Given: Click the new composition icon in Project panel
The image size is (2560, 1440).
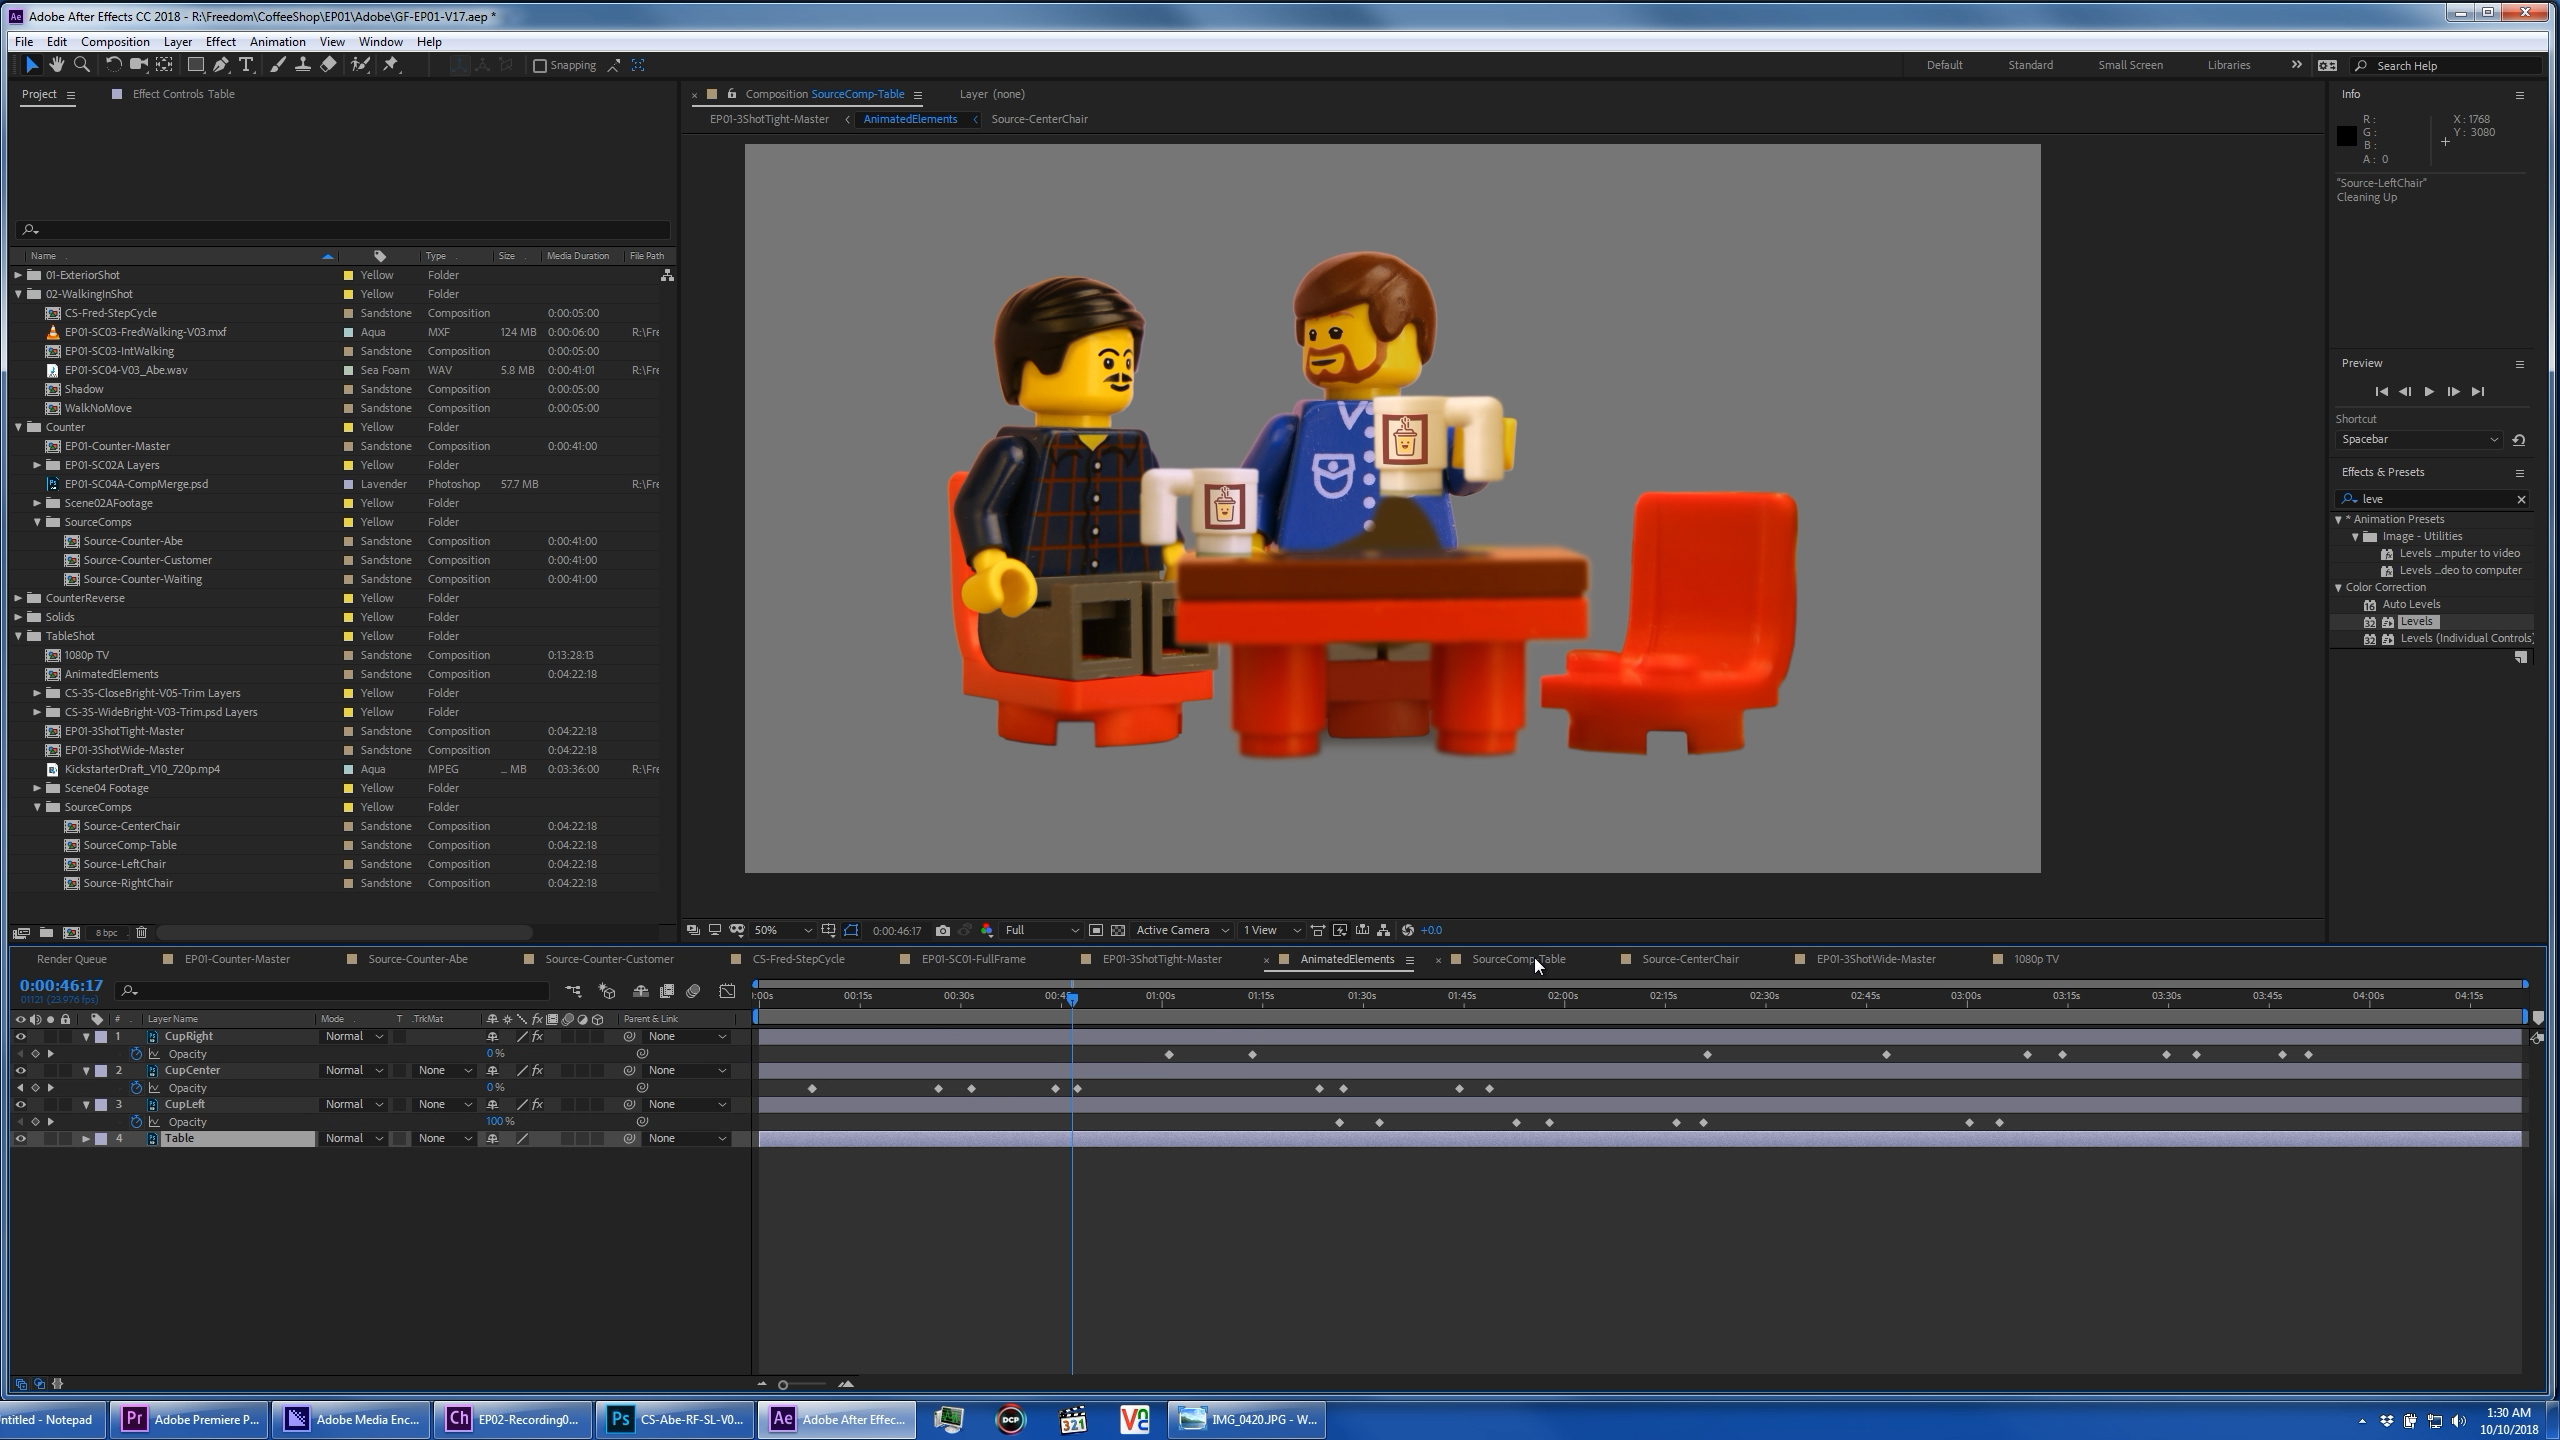Looking at the screenshot, I should tap(71, 933).
